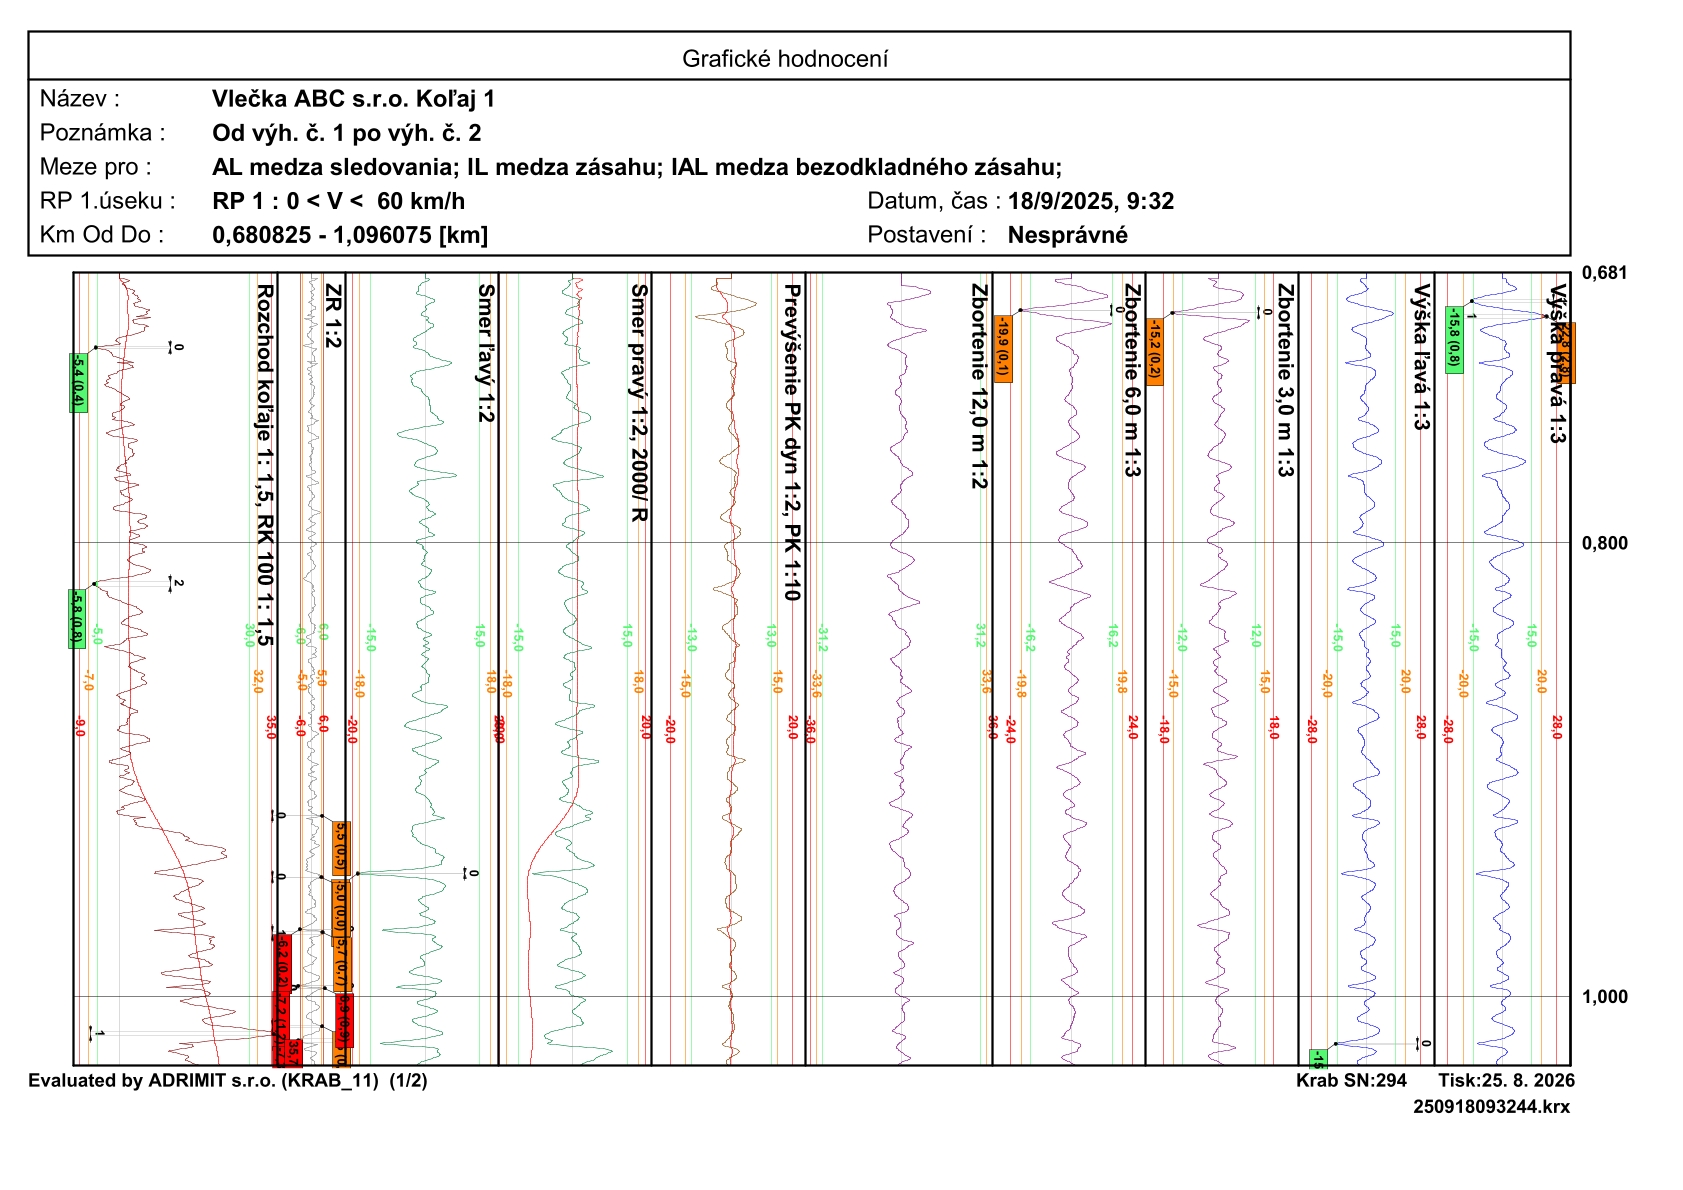This screenshot has width=1683, height=1190.
Task: Select the 'ZR 1:2' chart label
Action: point(333,315)
